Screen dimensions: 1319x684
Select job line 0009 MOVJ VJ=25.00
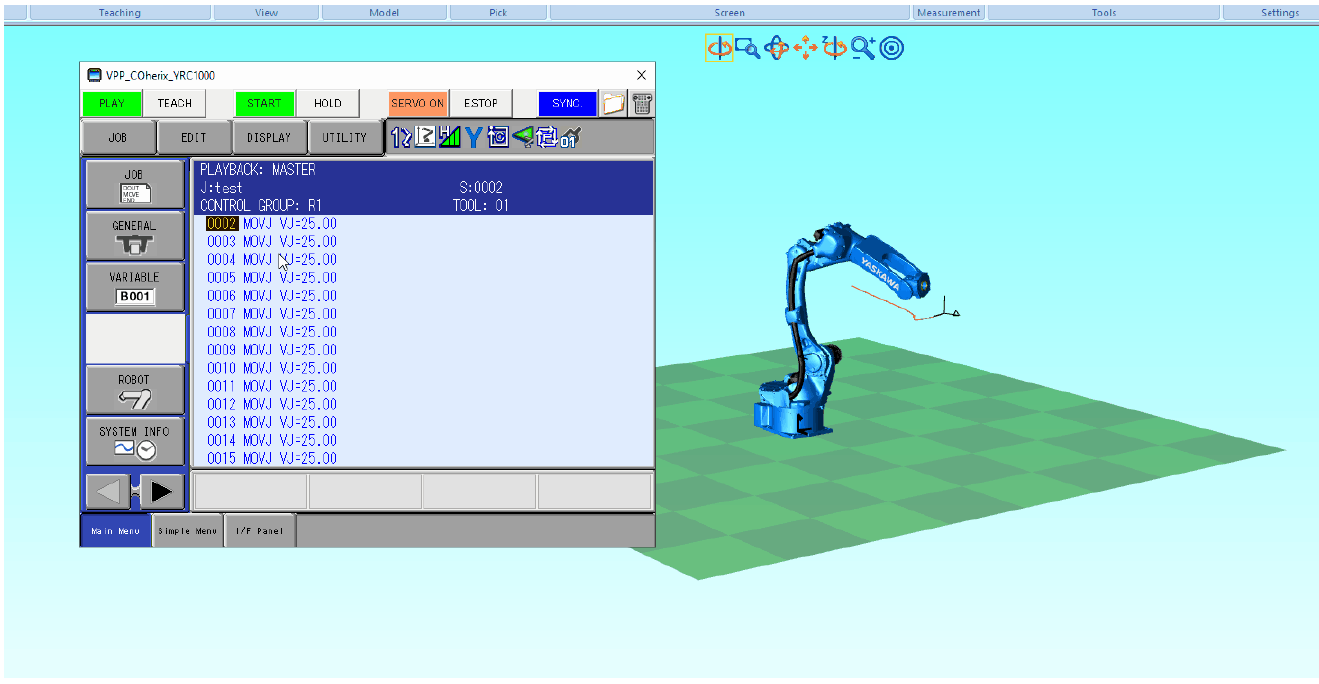click(272, 350)
